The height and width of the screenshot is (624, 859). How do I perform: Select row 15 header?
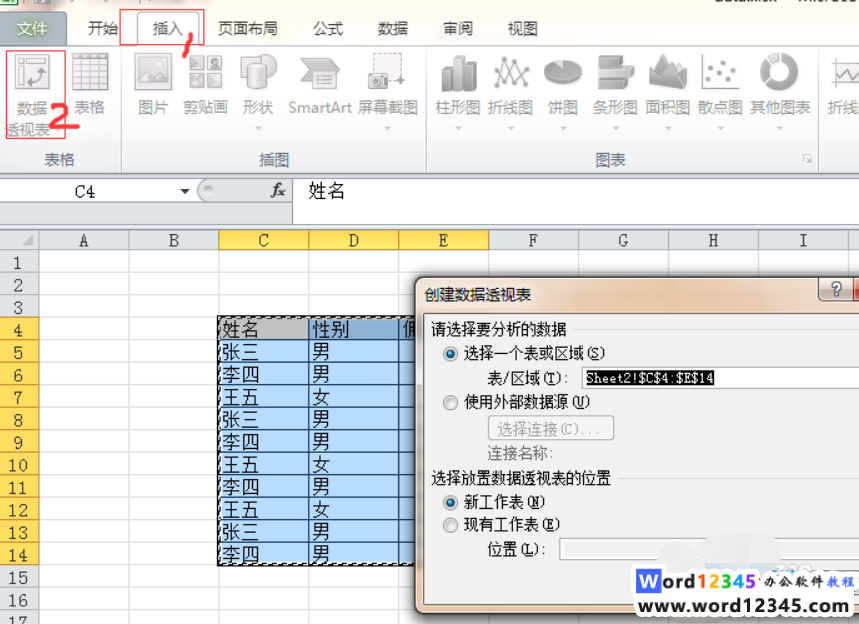click(x=19, y=577)
